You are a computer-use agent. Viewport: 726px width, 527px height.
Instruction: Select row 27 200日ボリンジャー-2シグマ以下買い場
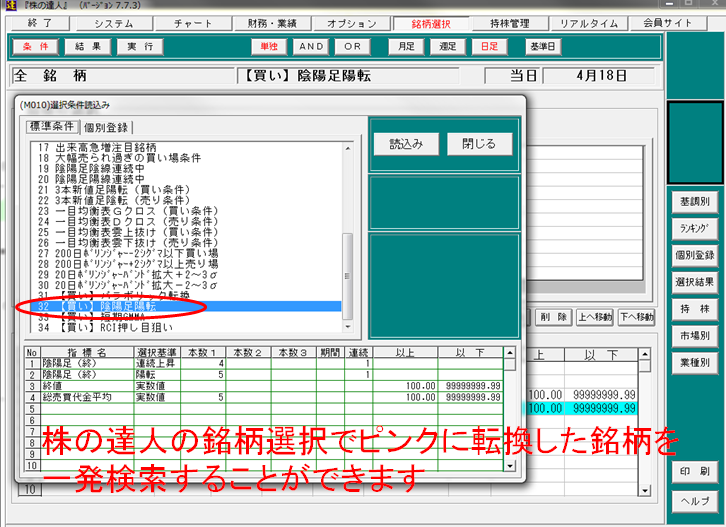[x=186, y=253]
